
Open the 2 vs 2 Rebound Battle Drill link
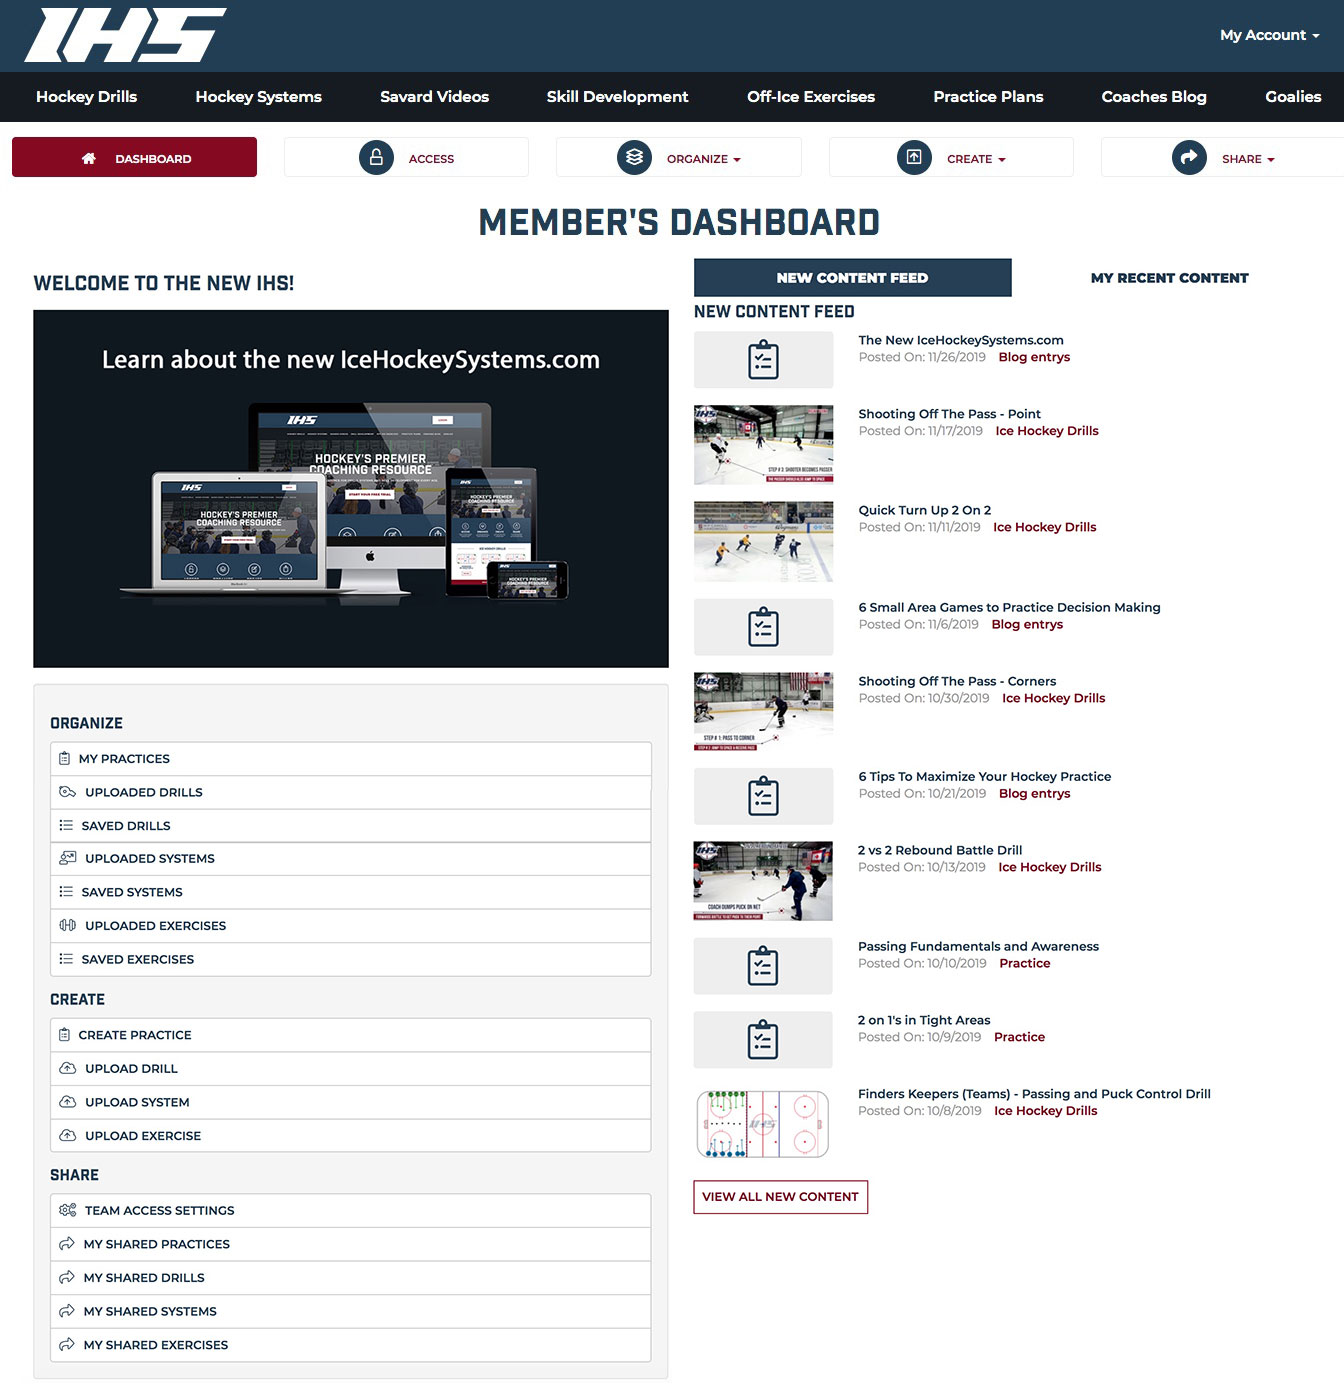940,850
